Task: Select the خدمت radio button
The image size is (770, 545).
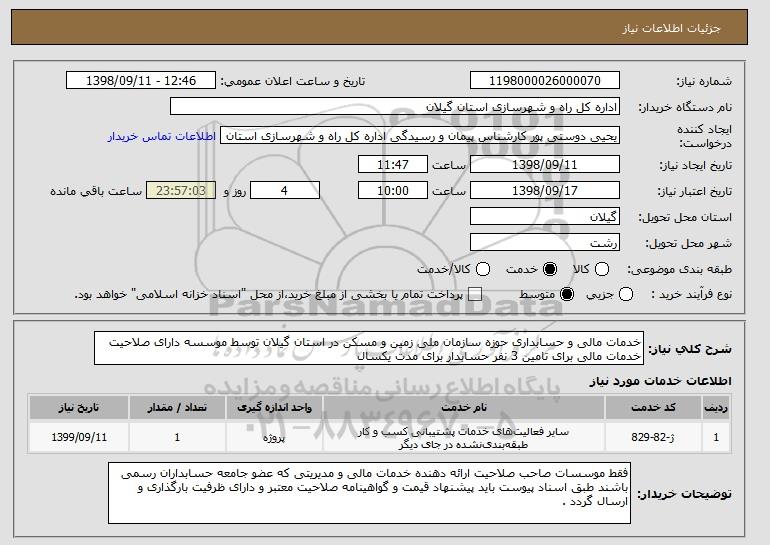Action: [550, 269]
